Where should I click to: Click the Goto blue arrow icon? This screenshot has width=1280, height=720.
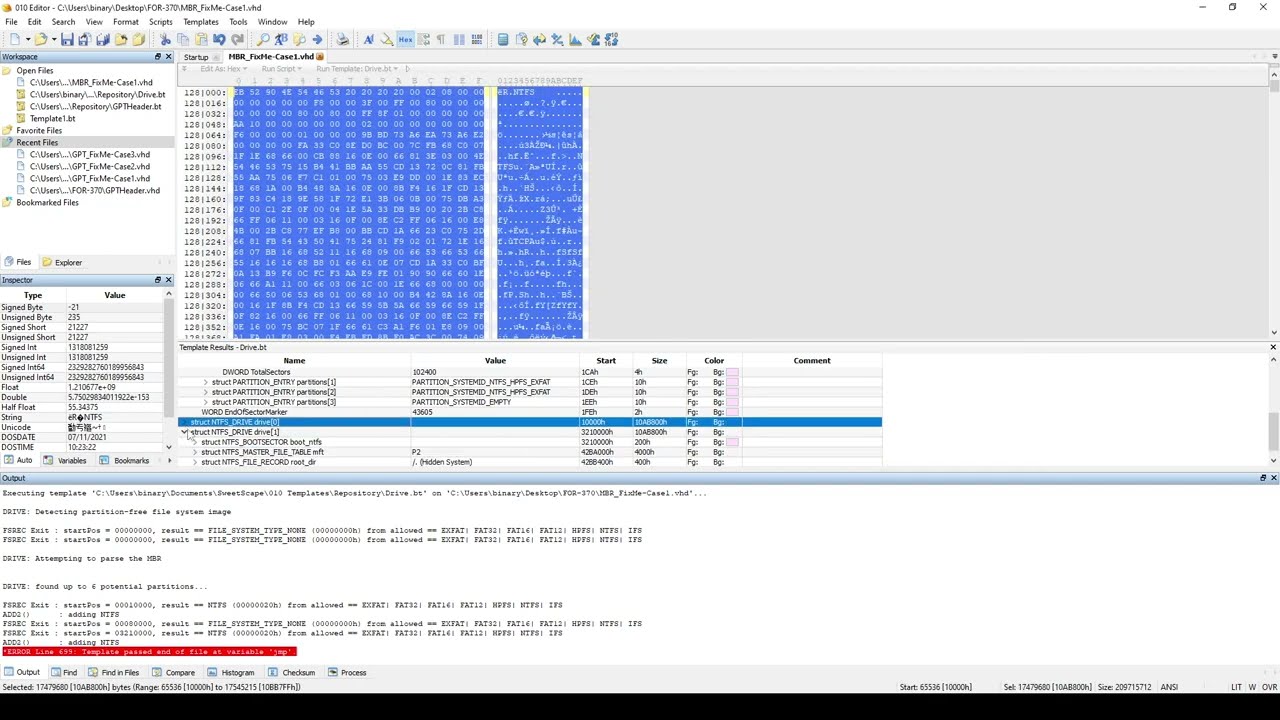pyautogui.click(x=317, y=40)
